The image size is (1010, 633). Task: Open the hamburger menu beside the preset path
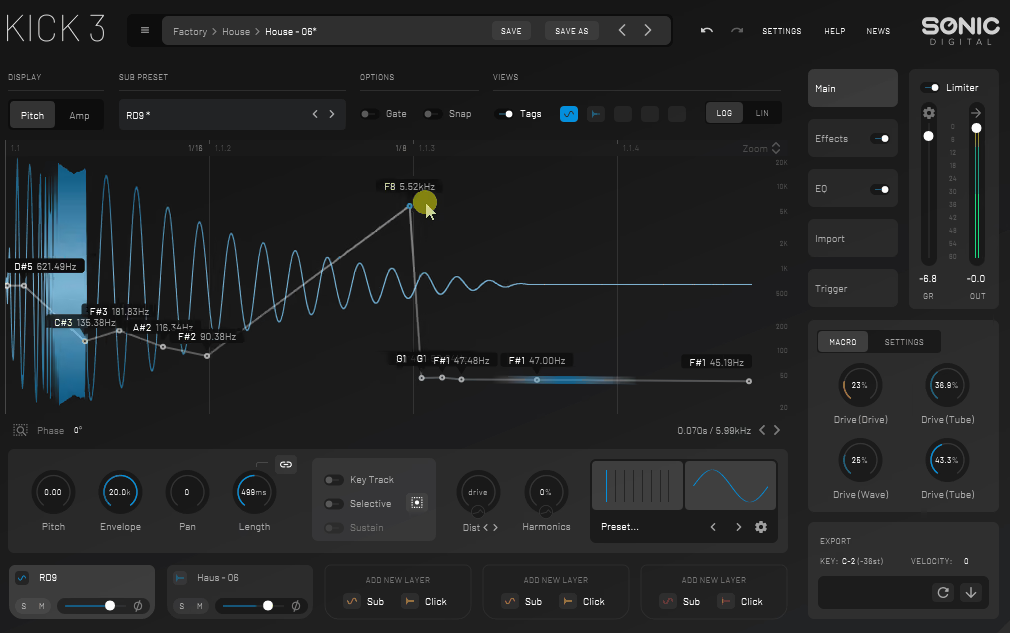145,30
